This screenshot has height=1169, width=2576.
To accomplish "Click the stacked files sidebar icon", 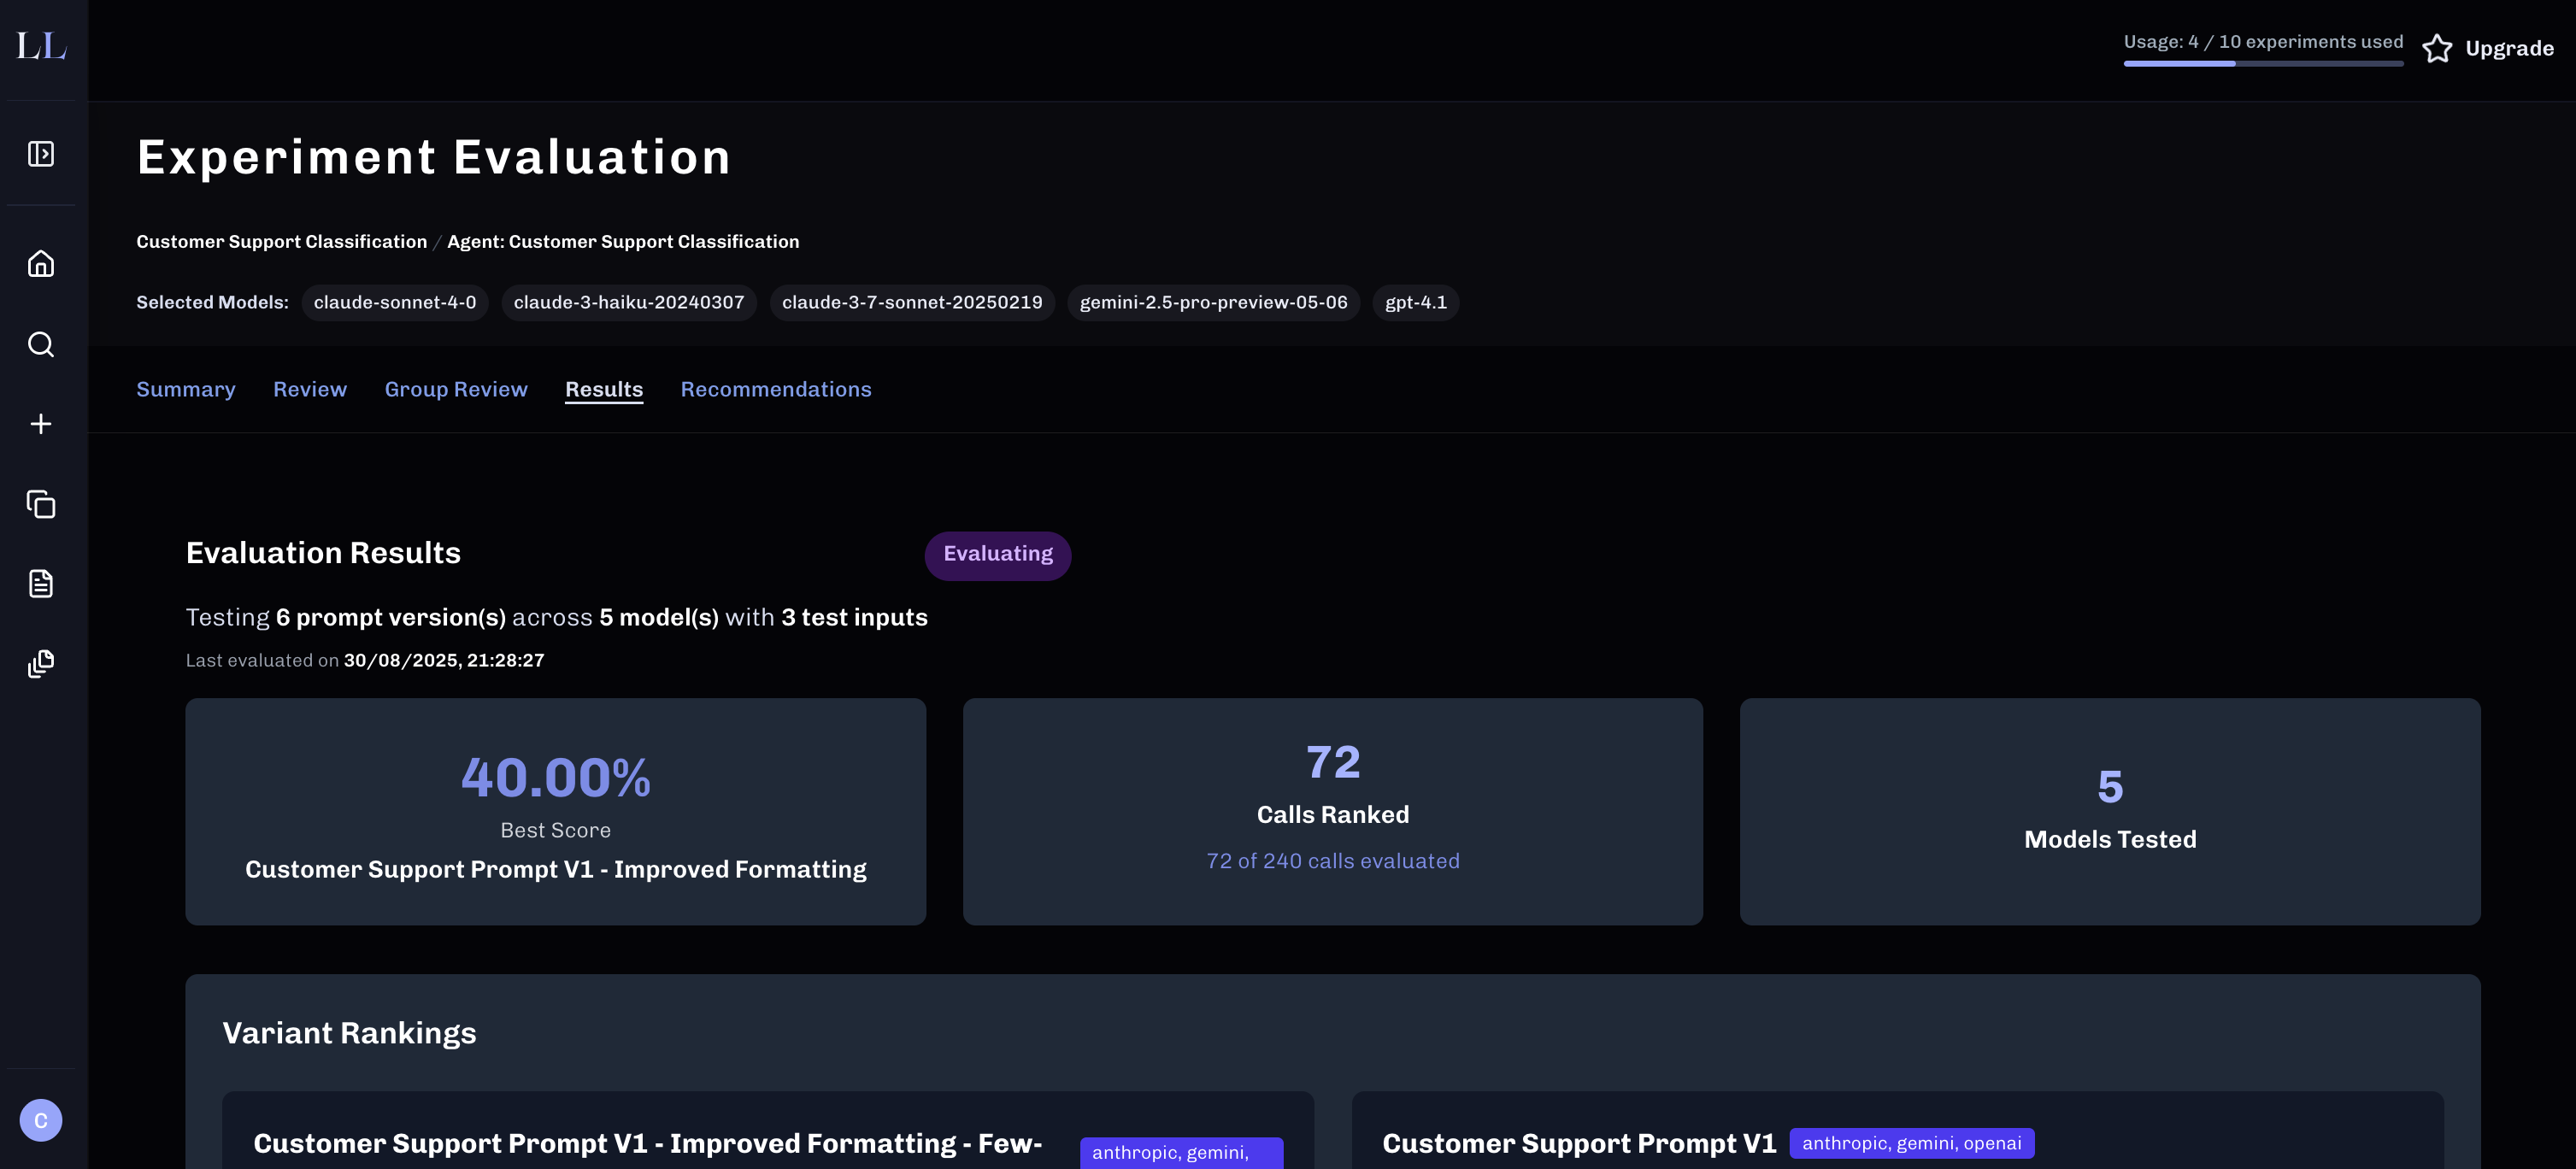I will (41, 664).
